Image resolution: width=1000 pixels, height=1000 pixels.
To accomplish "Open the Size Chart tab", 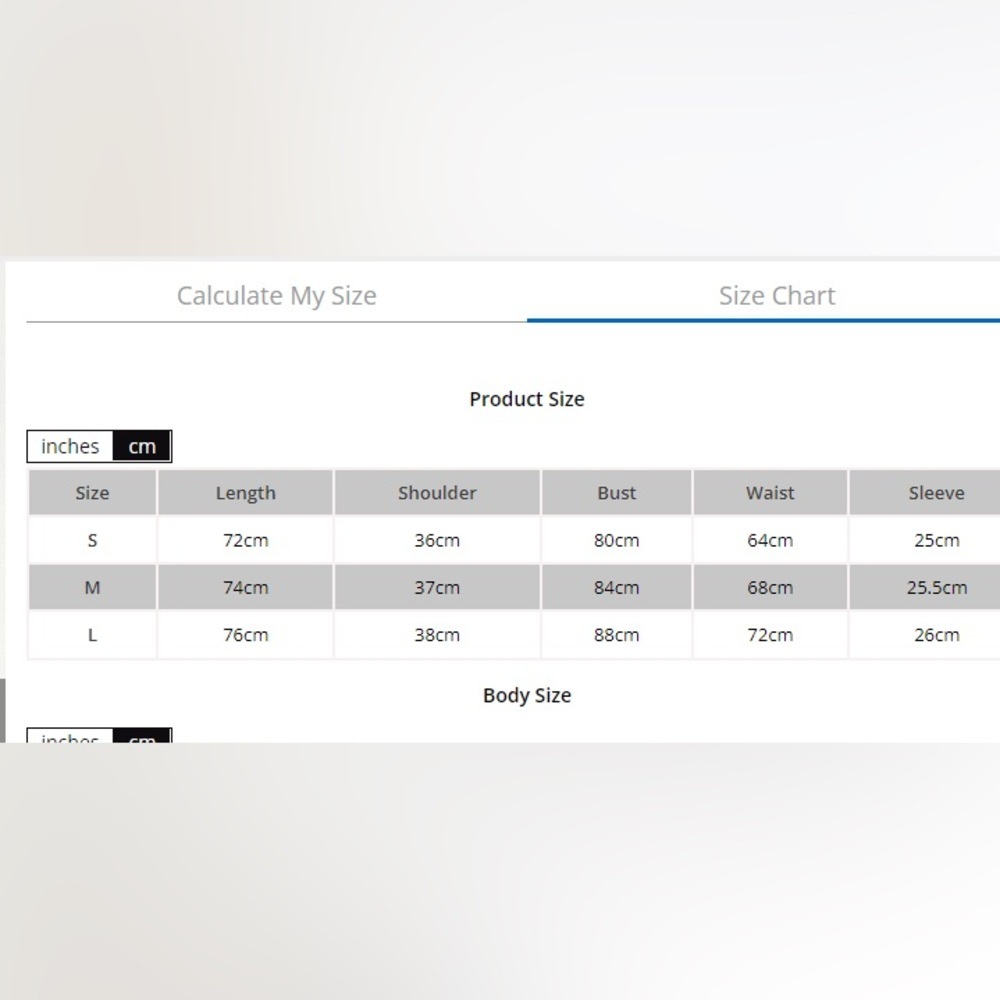I will point(777,296).
